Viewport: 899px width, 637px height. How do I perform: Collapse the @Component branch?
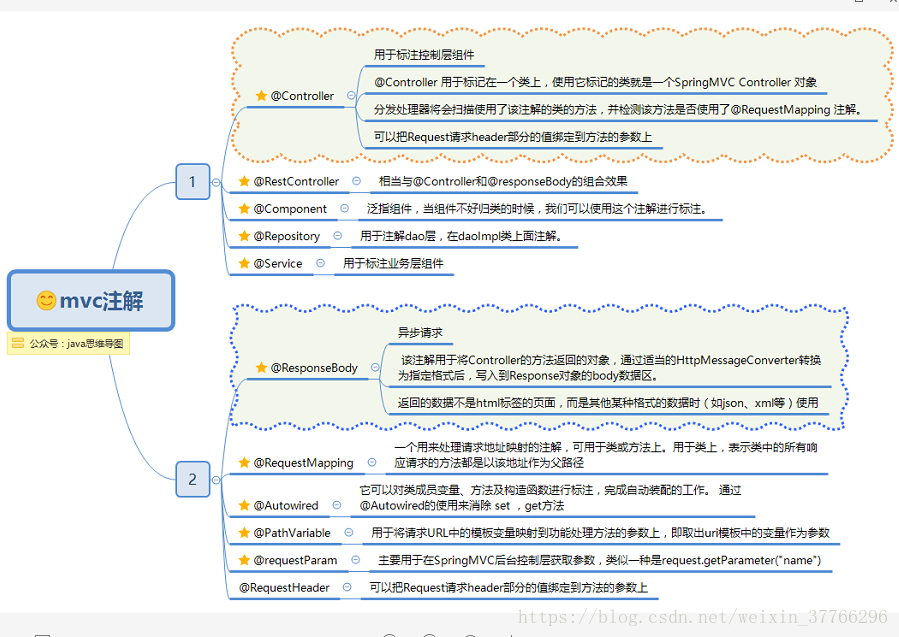pyautogui.click(x=344, y=209)
